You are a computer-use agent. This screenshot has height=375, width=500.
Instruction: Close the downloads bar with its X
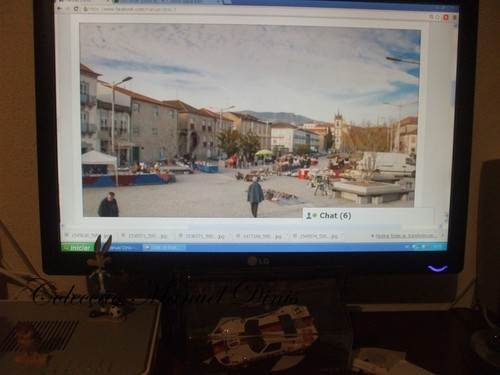point(443,236)
